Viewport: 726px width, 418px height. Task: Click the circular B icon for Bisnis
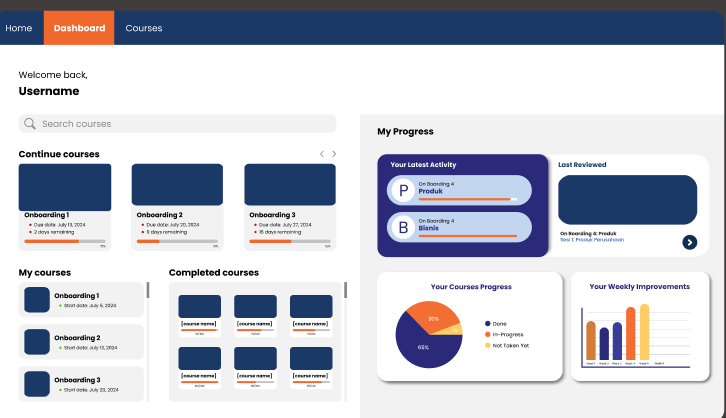pyautogui.click(x=403, y=227)
